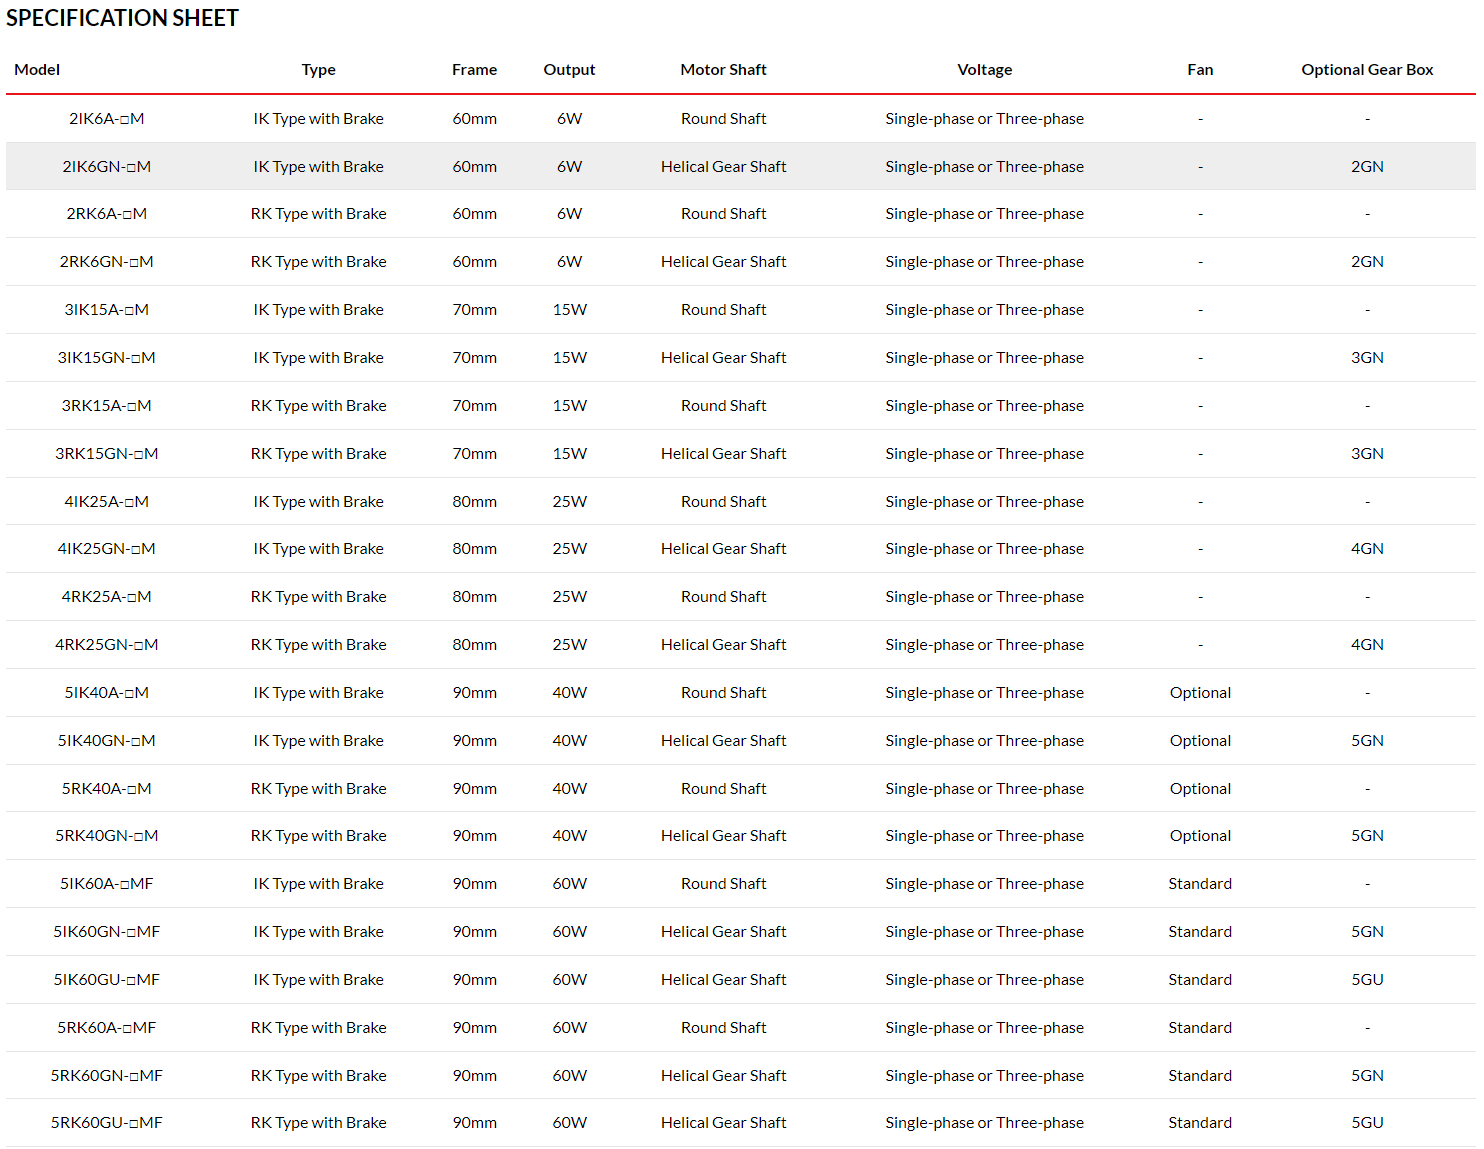Viewport: 1484px width, 1149px height.
Task: Select model 3IK15GN-□M cell
Action: [107, 358]
